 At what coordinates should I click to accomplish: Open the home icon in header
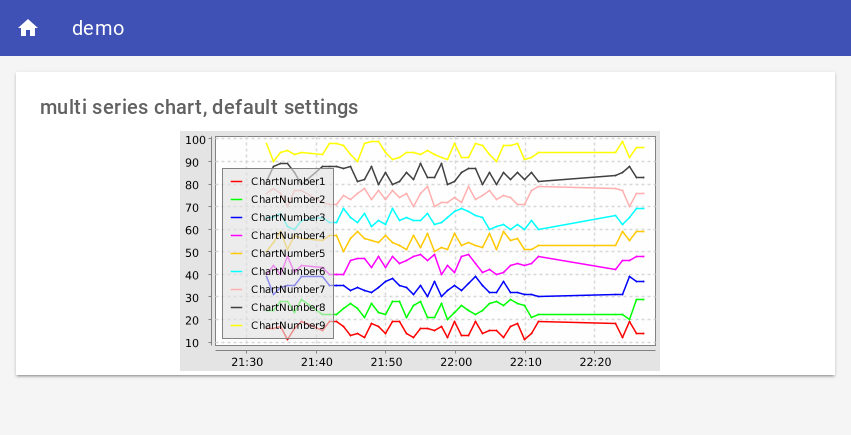pos(28,28)
